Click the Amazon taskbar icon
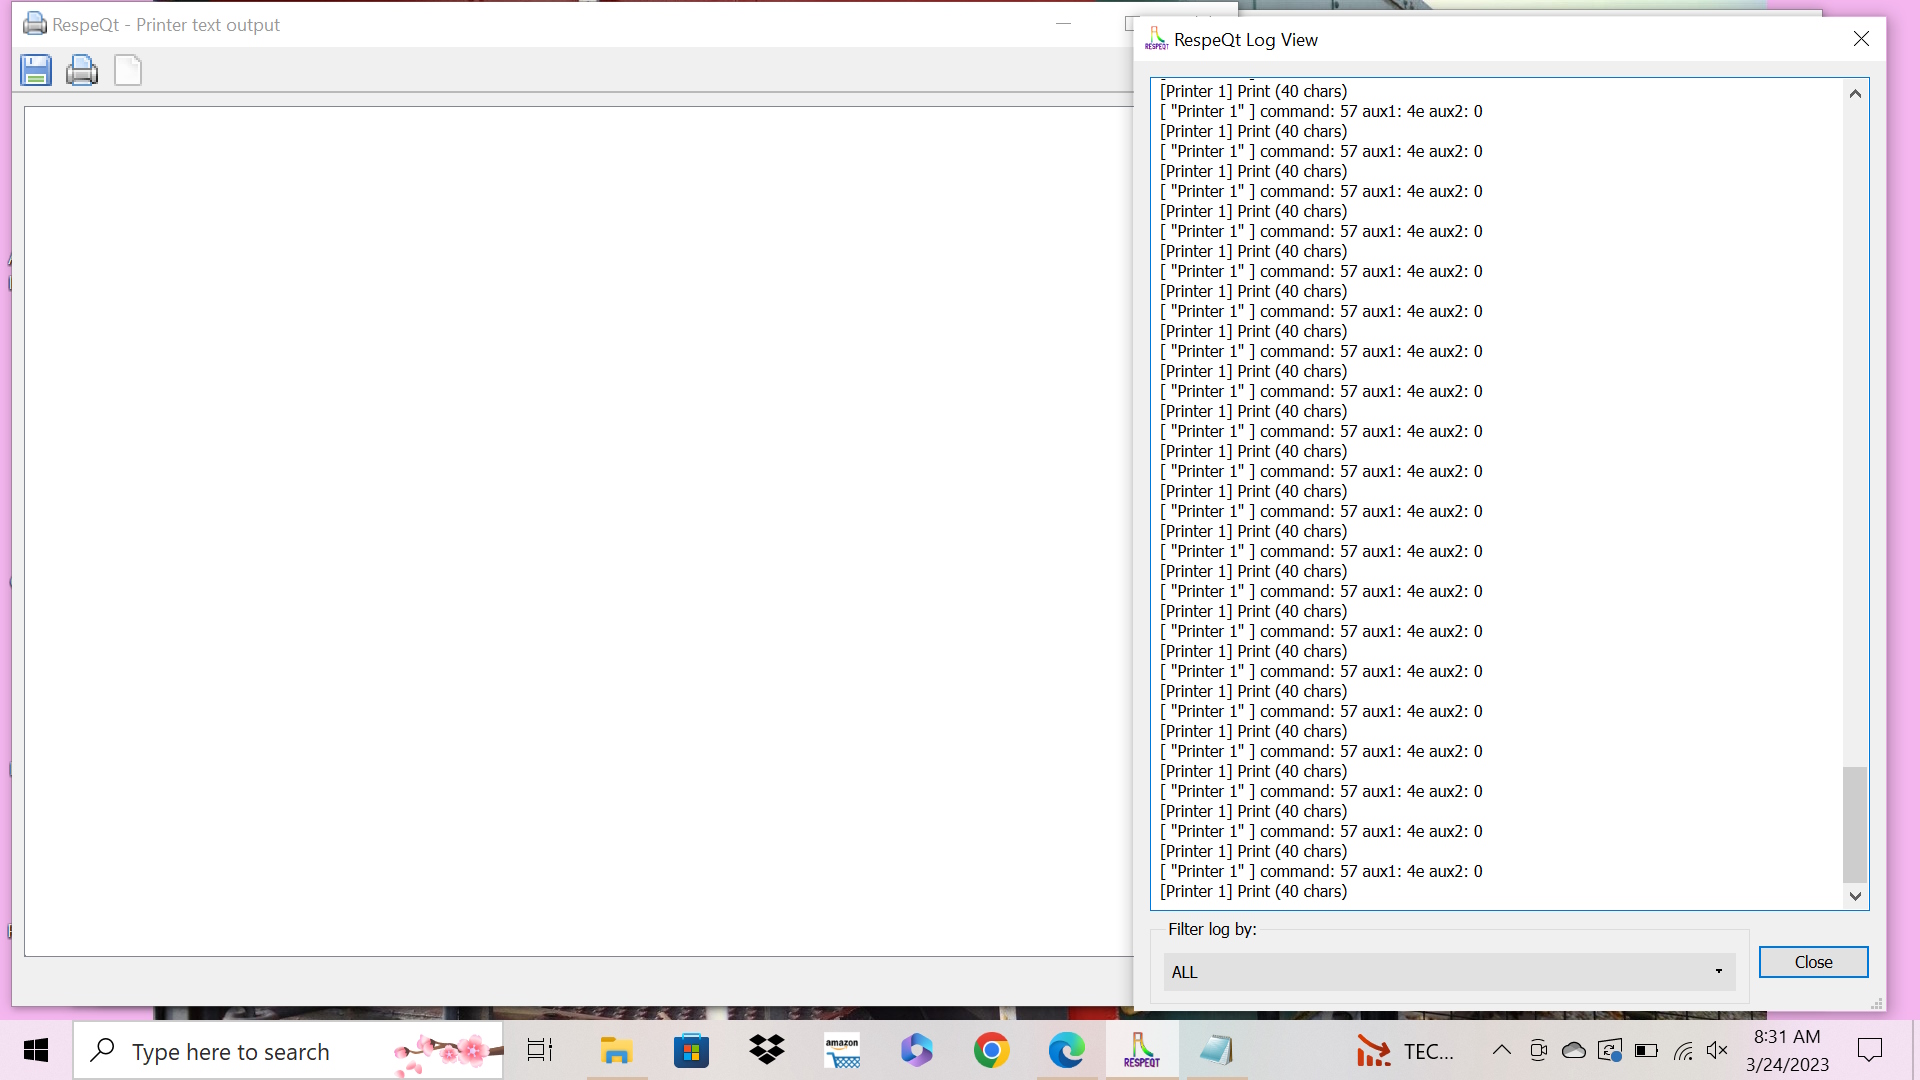 coord(842,1051)
